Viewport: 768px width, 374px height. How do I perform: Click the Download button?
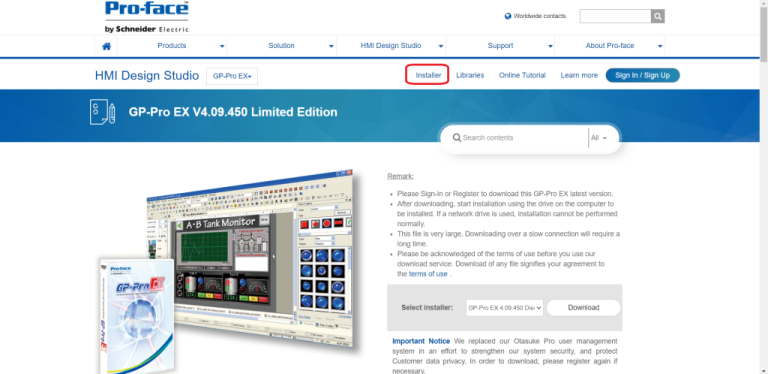point(583,307)
